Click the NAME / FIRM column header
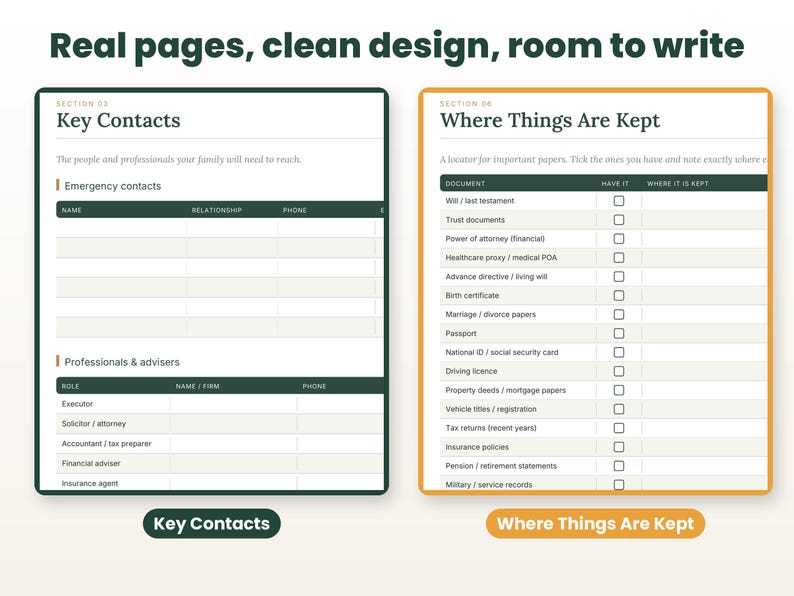The height and width of the screenshot is (596, 794). pos(197,386)
